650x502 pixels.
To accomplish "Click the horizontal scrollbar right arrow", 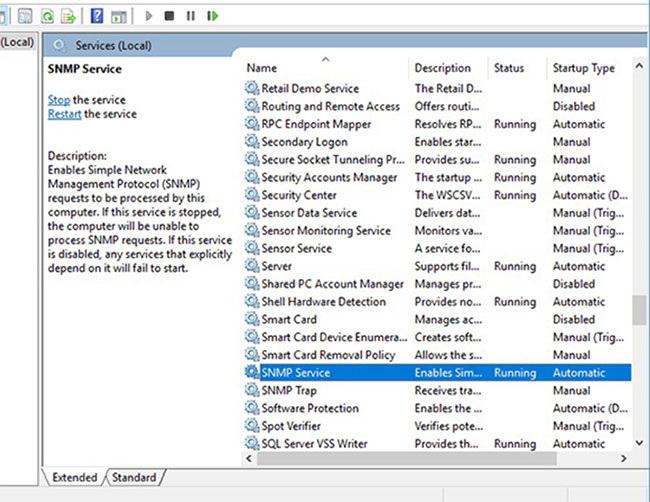I will [624, 457].
